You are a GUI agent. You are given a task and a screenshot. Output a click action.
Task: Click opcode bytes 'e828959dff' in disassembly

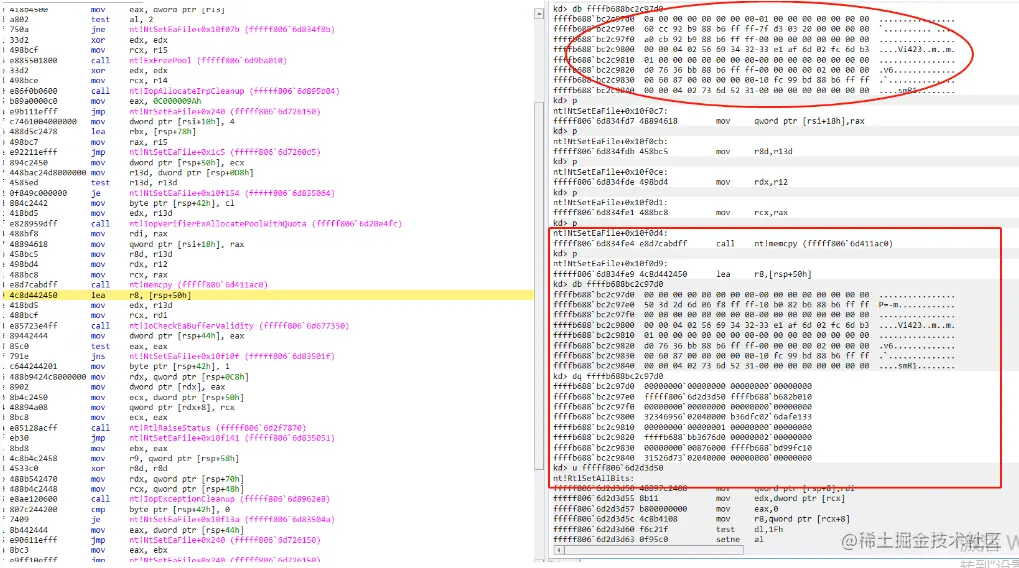pos(33,224)
